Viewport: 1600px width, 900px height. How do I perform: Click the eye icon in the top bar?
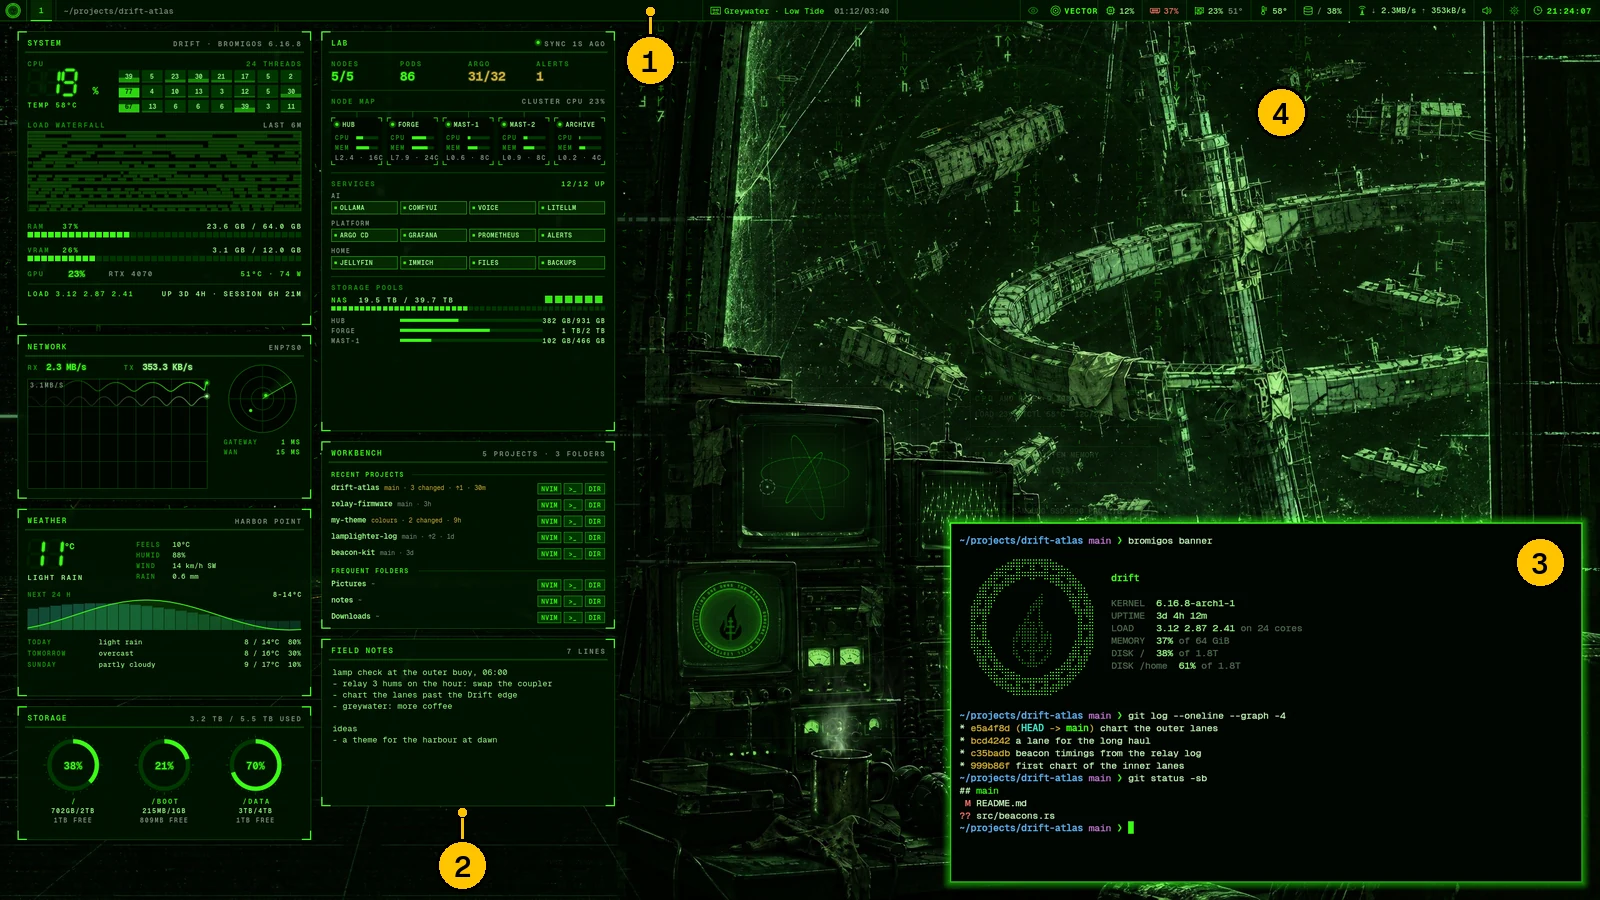(1033, 11)
